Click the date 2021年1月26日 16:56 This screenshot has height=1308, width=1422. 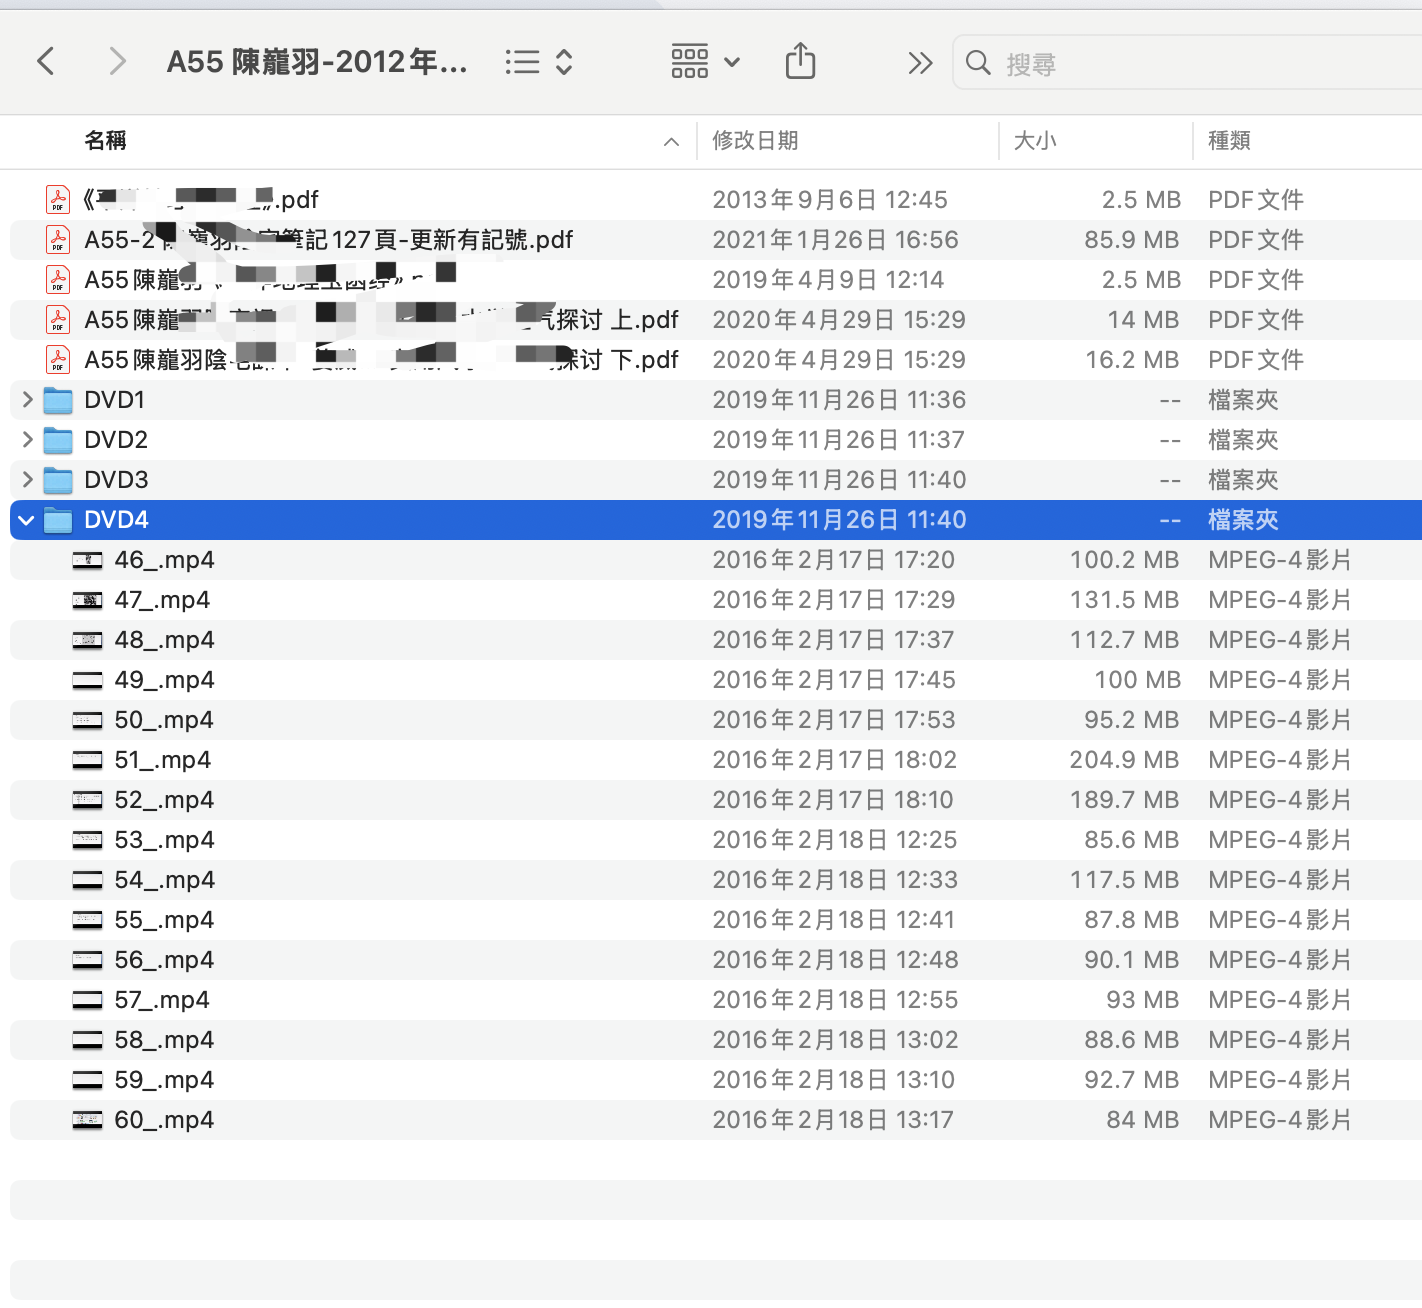835,240
